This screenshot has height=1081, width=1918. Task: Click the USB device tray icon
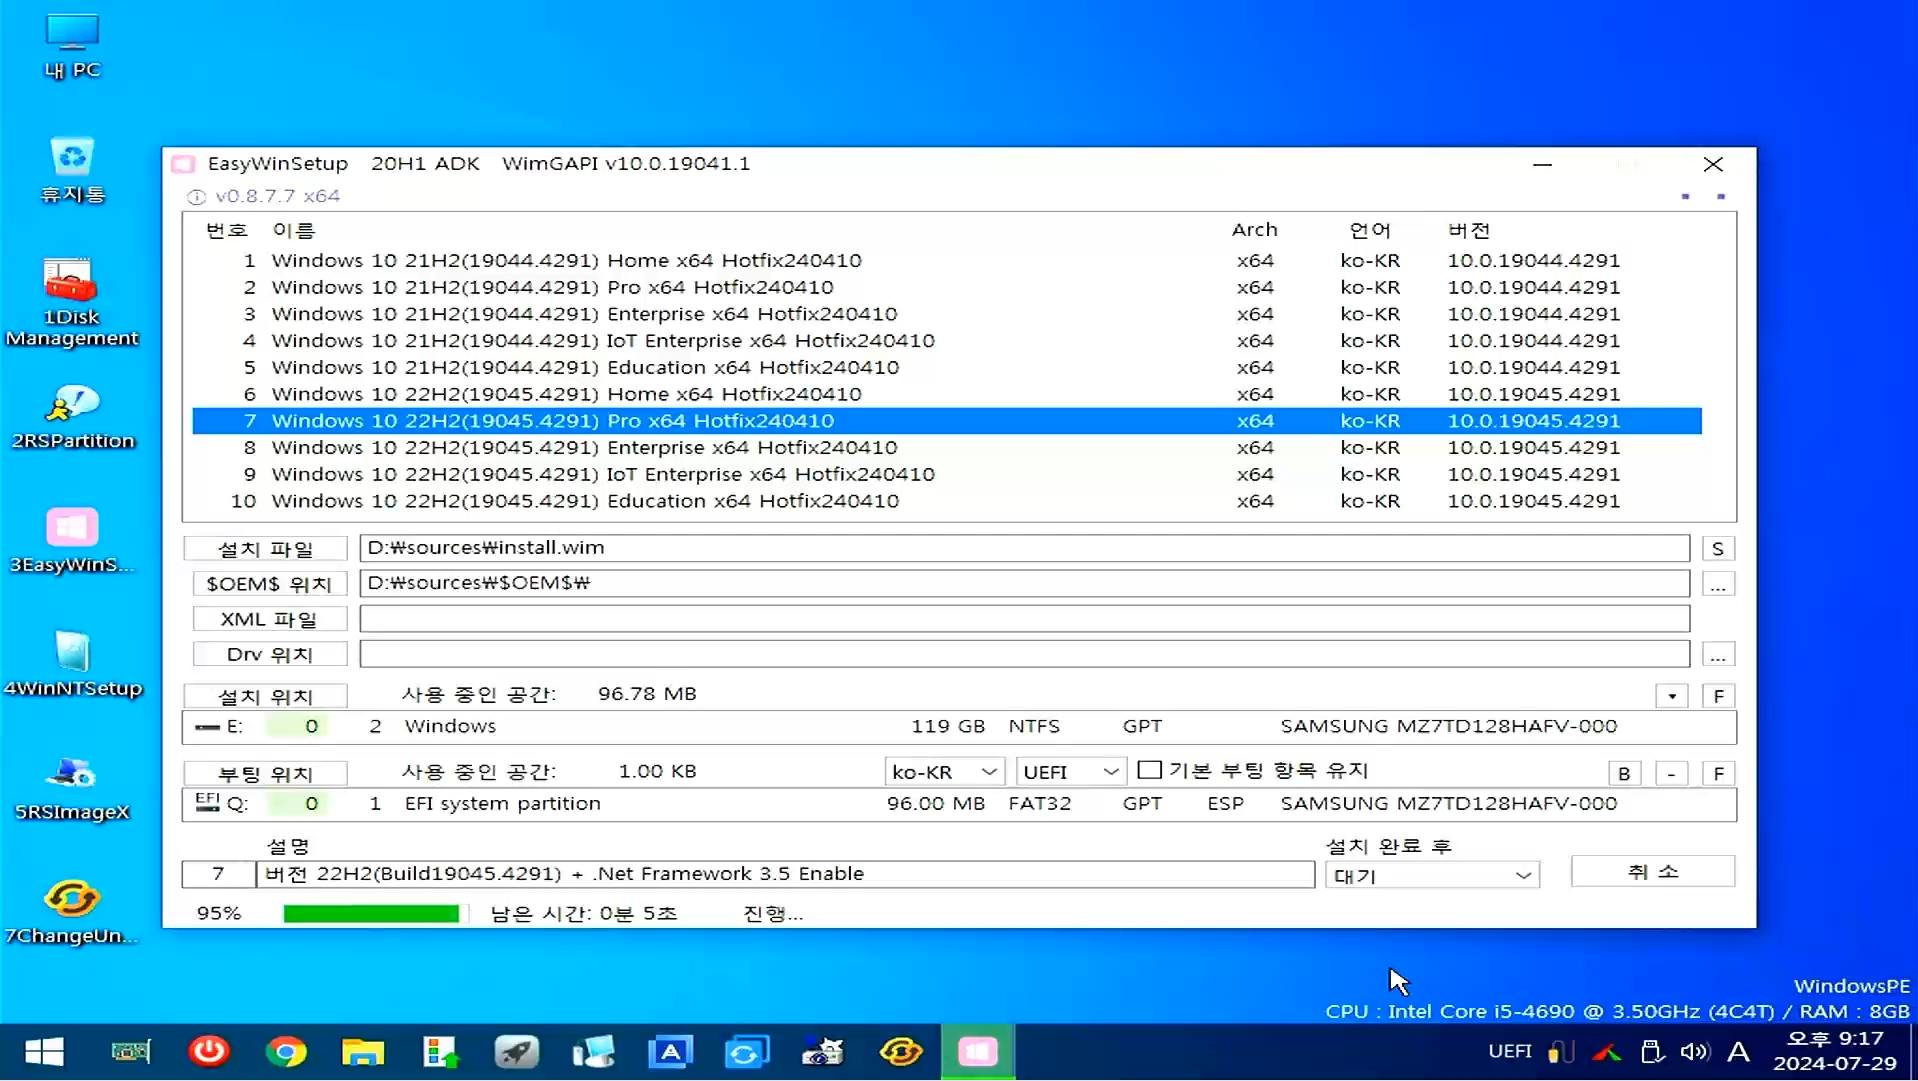tap(1652, 1052)
